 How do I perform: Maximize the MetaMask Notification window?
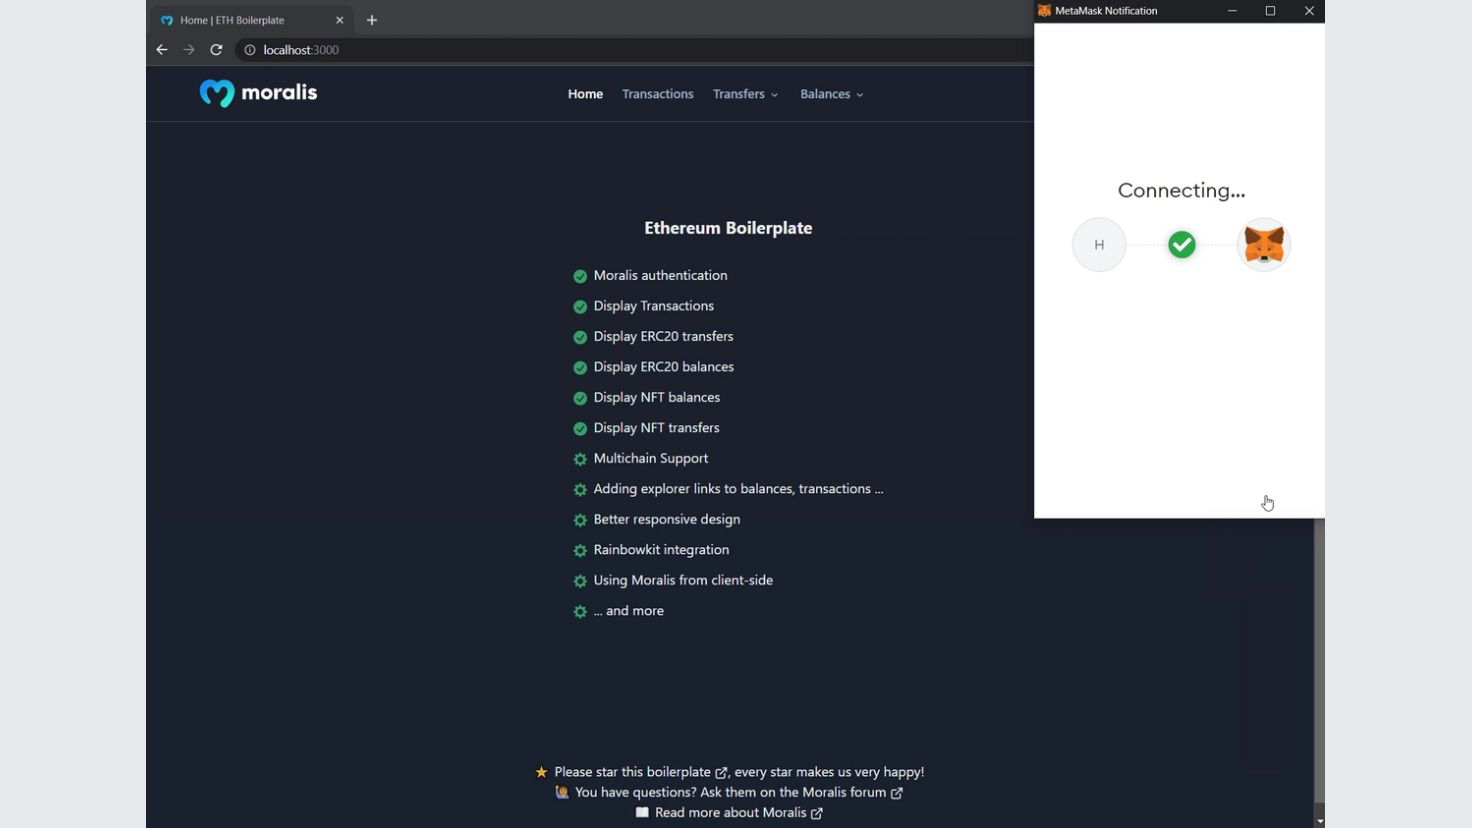pyautogui.click(x=1270, y=11)
